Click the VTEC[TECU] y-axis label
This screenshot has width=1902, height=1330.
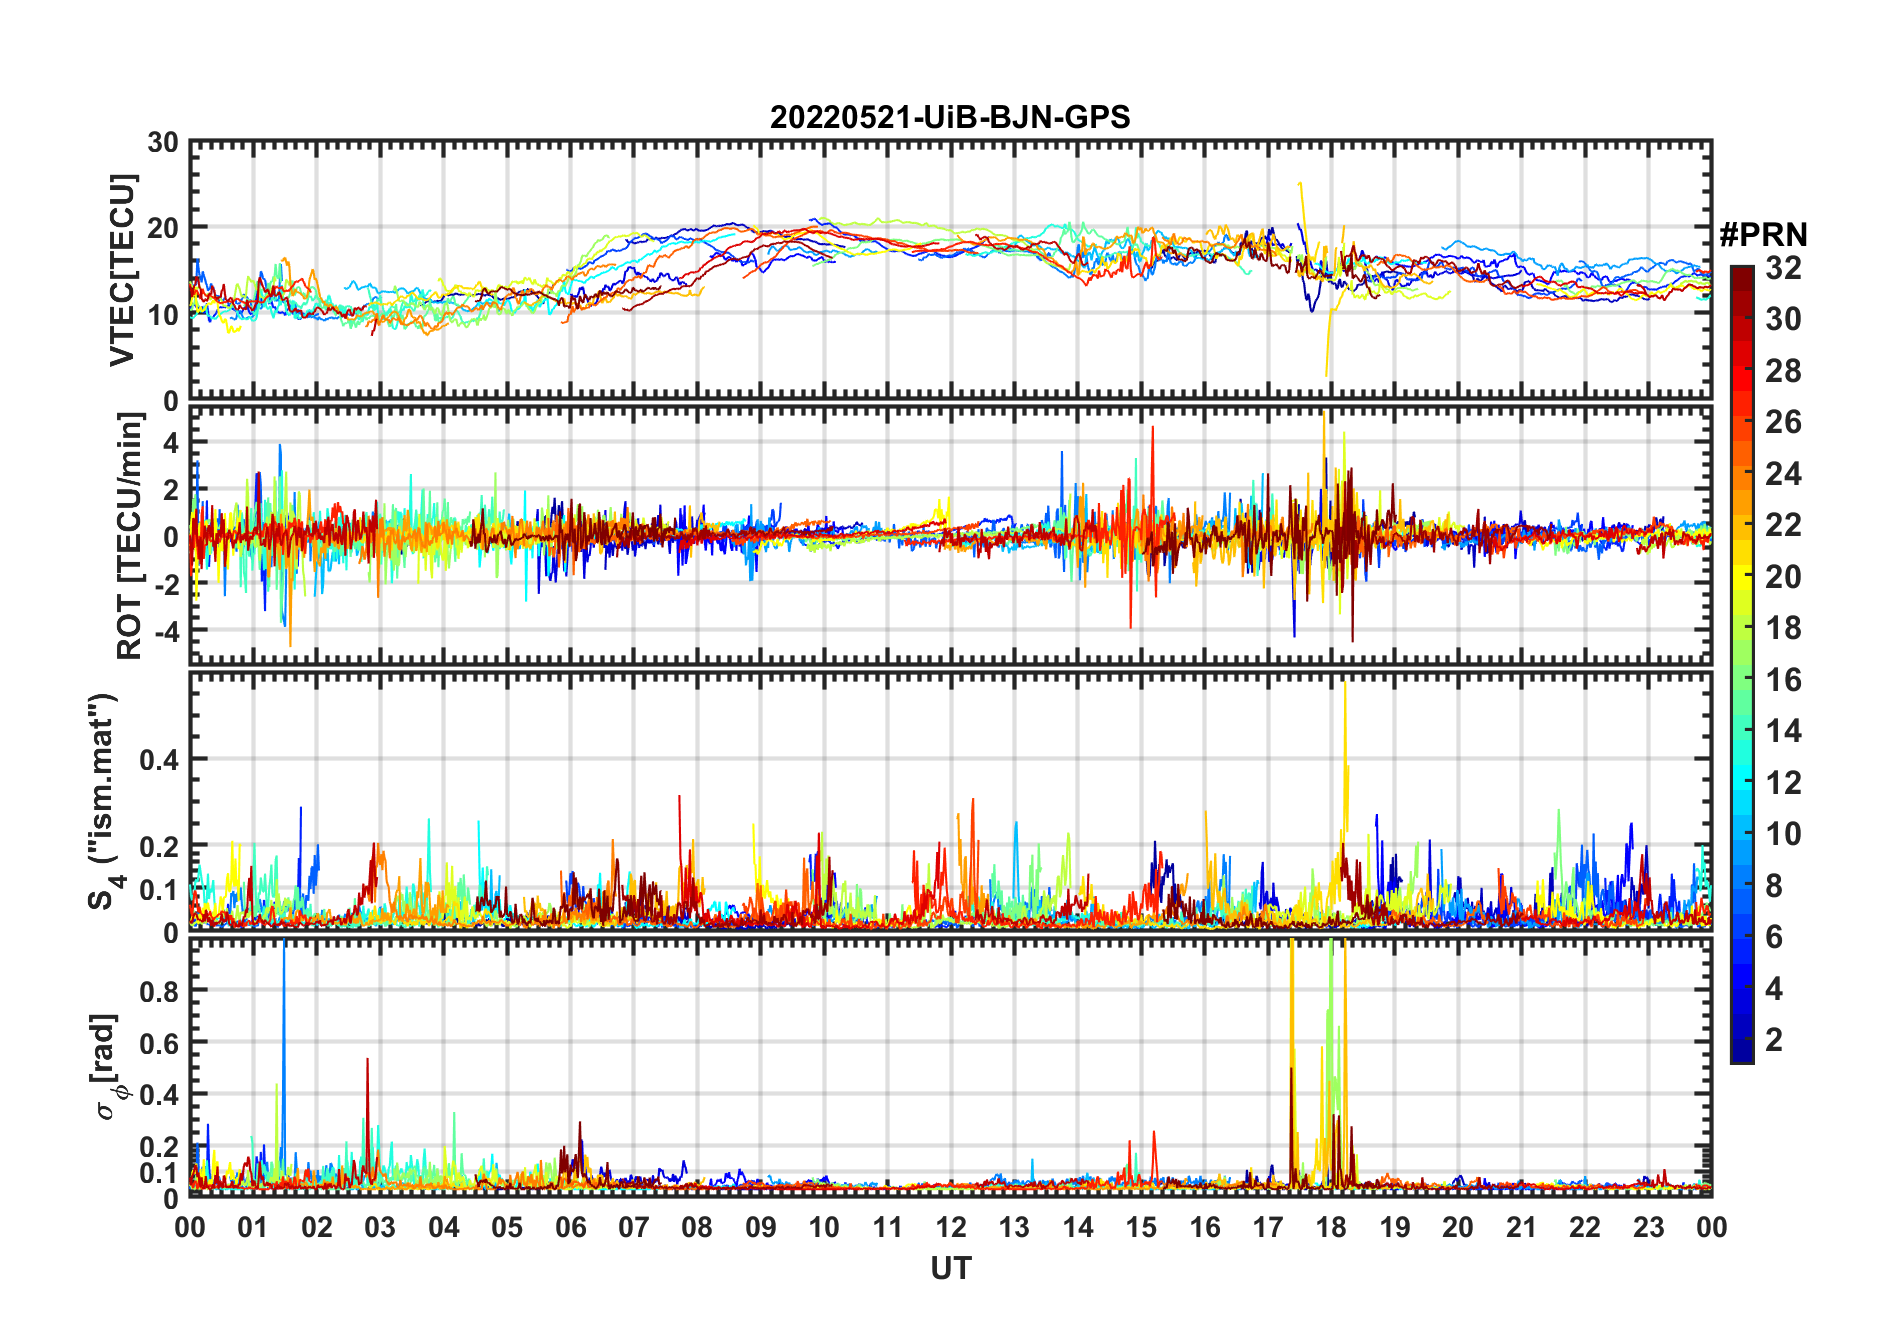pyautogui.click(x=122, y=271)
